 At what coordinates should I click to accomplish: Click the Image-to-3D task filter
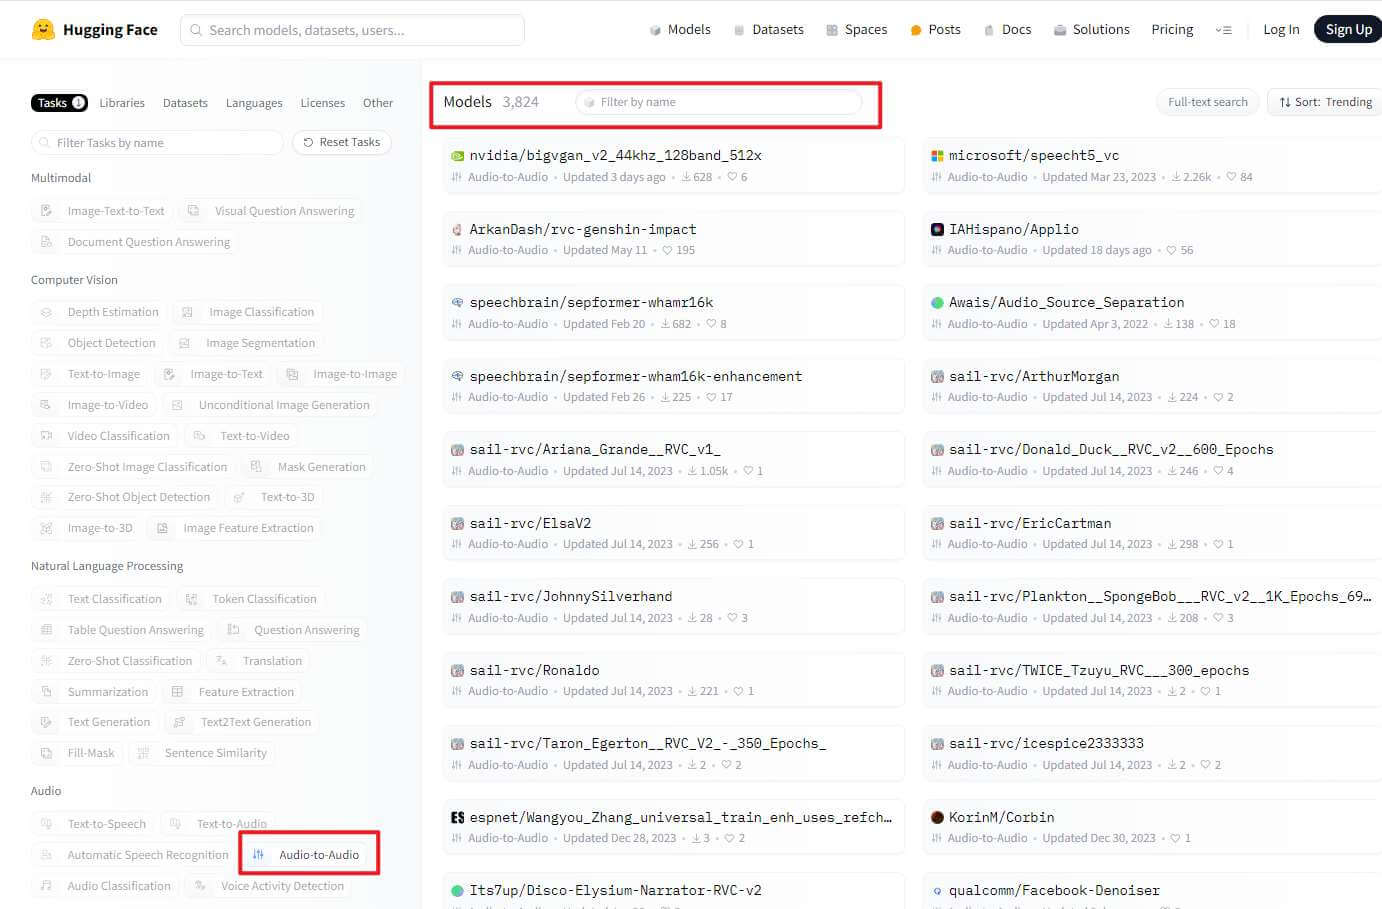click(86, 528)
